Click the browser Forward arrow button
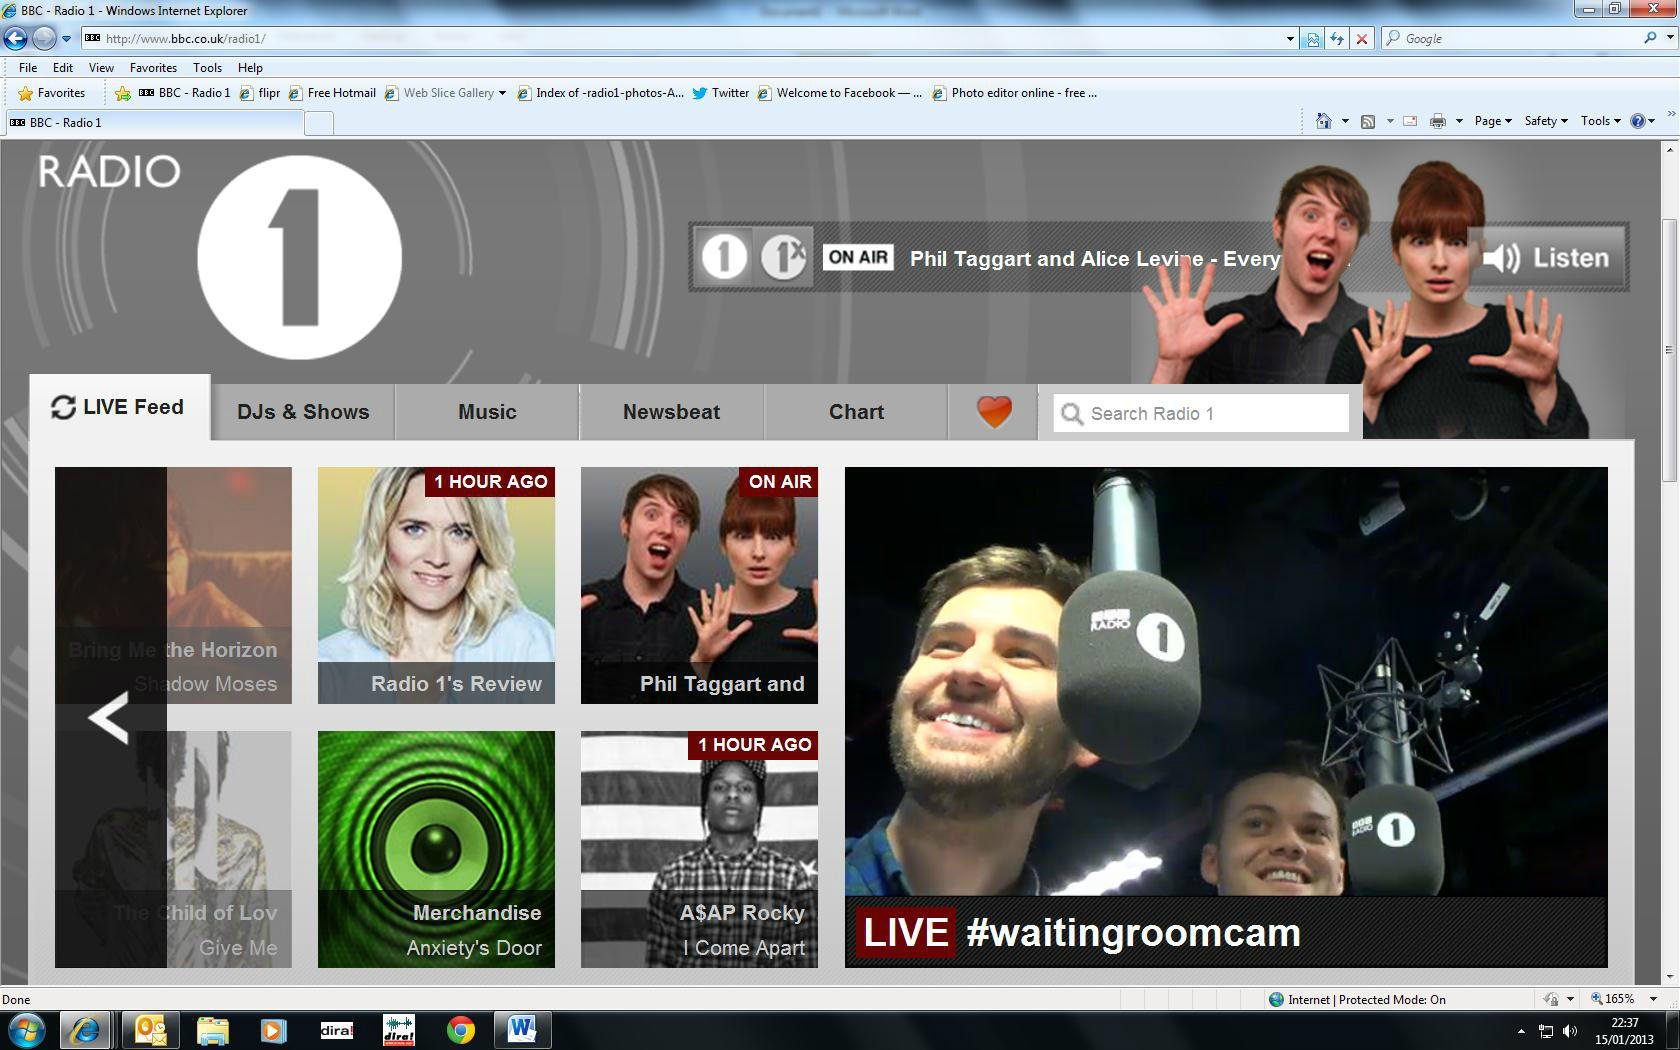 (x=44, y=38)
